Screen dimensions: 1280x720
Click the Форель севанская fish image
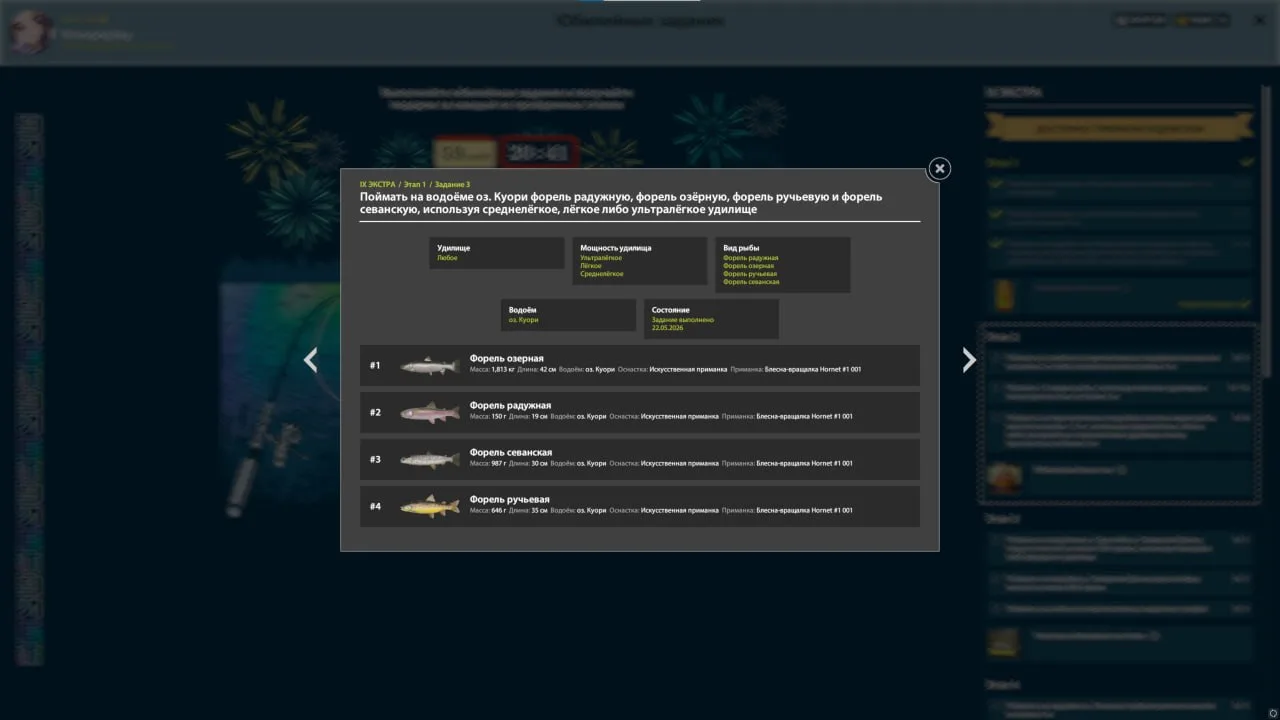click(x=429, y=460)
